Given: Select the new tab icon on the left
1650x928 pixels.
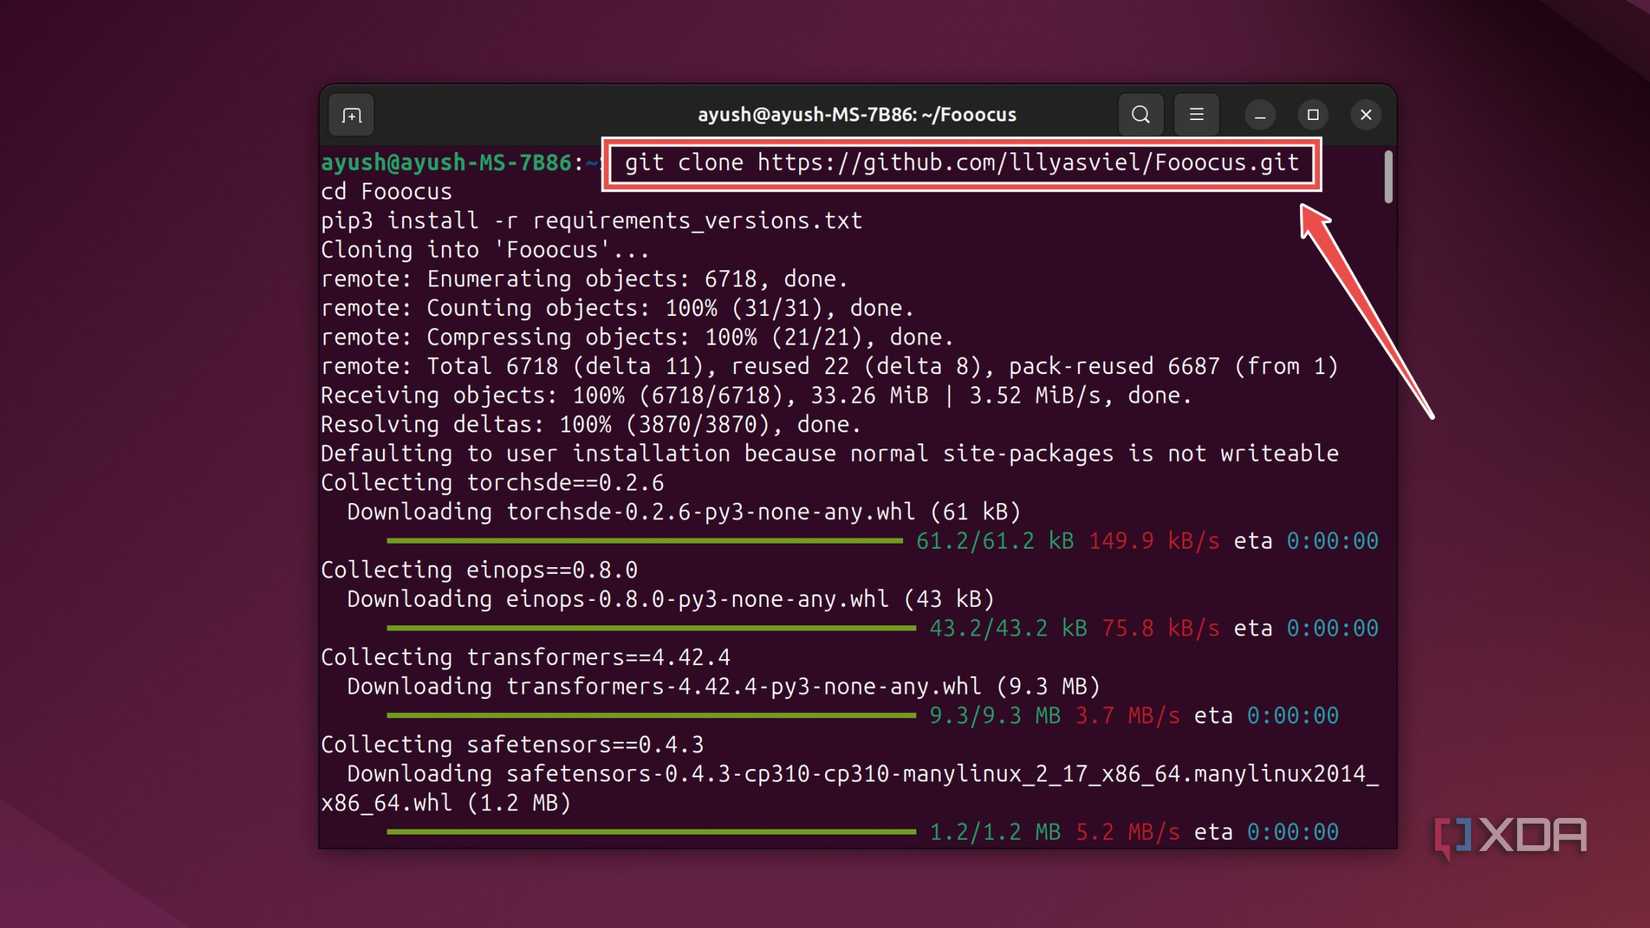Looking at the screenshot, I should click(x=351, y=114).
